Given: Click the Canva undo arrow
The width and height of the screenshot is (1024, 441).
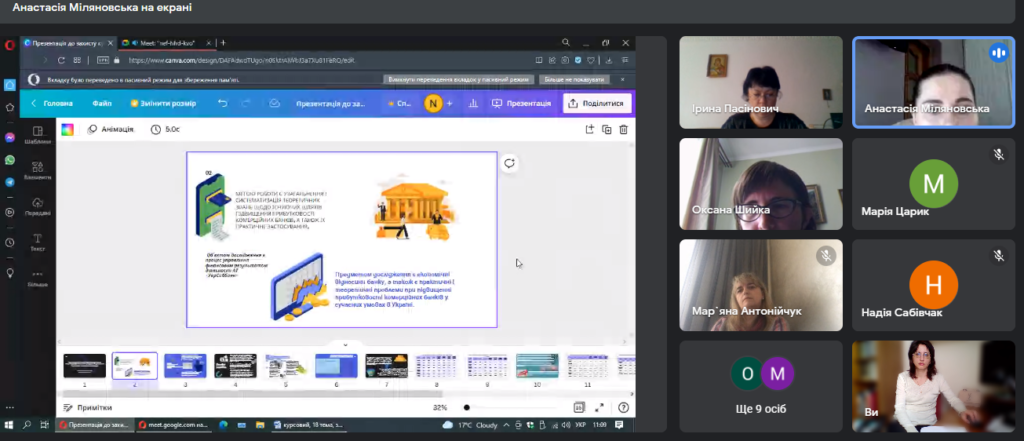Looking at the screenshot, I should point(223,103).
